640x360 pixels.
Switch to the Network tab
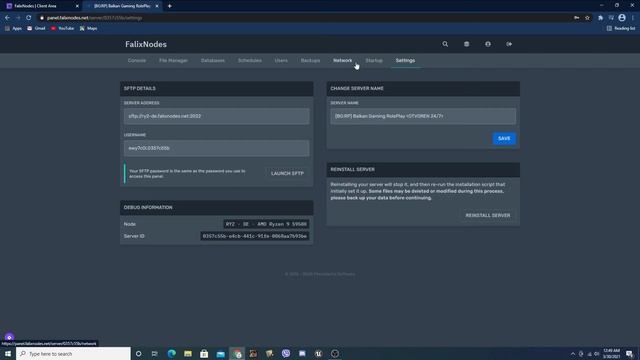click(342, 60)
